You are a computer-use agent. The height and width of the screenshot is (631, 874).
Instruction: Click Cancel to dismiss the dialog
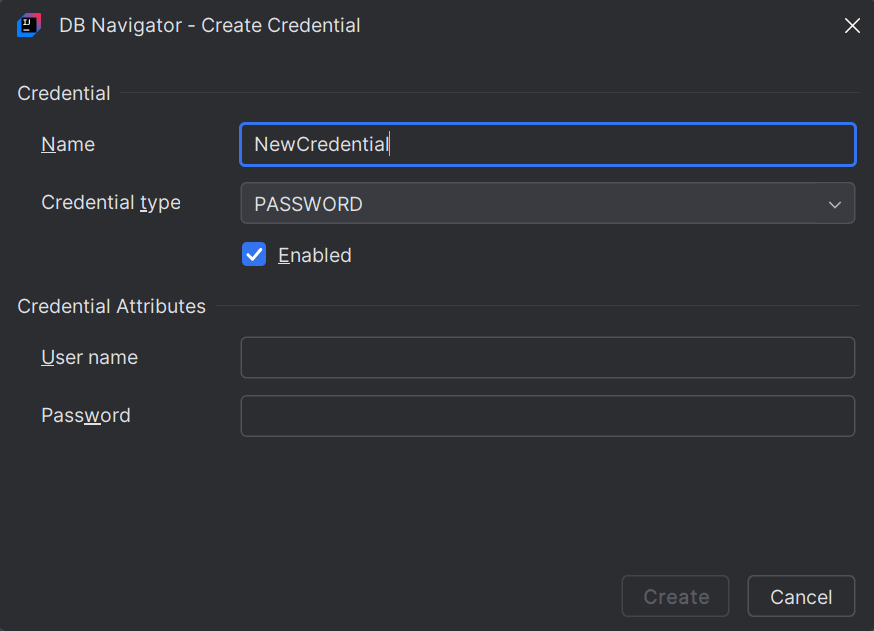[800, 596]
